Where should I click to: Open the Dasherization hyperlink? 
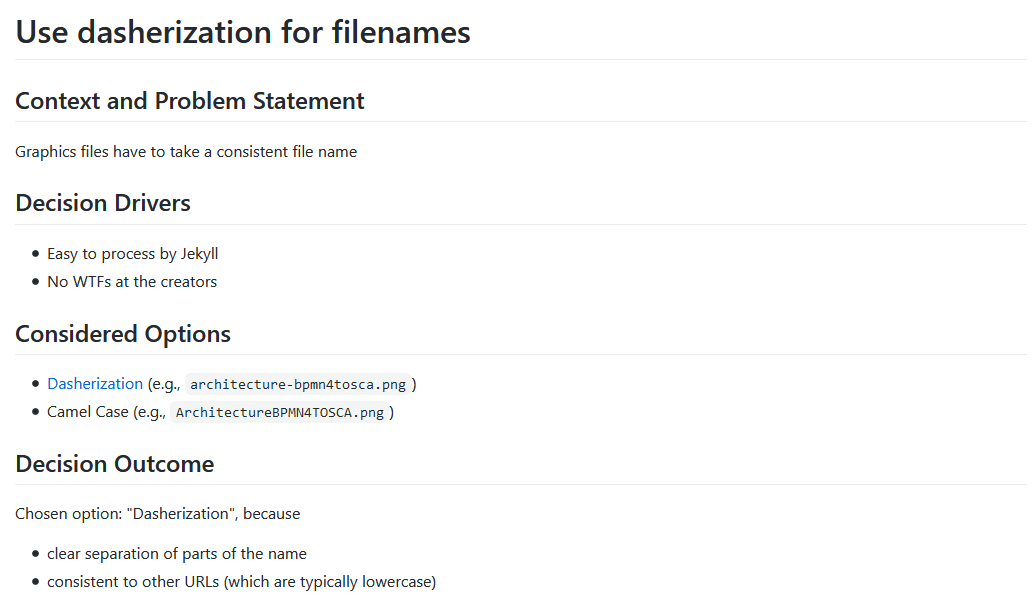click(x=95, y=384)
